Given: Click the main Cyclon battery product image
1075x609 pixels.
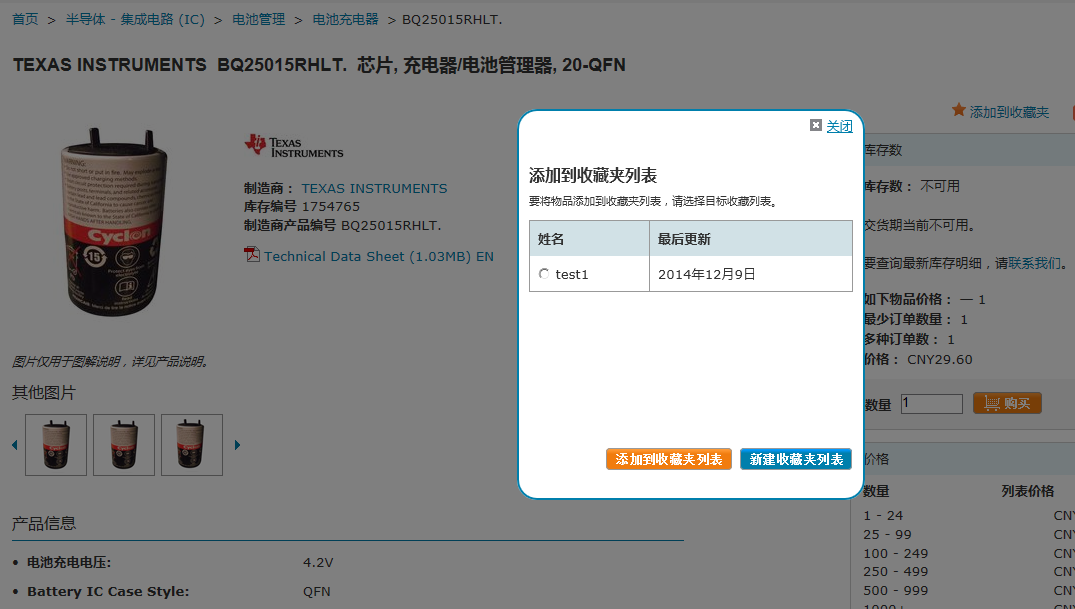Looking at the screenshot, I should click(x=113, y=222).
